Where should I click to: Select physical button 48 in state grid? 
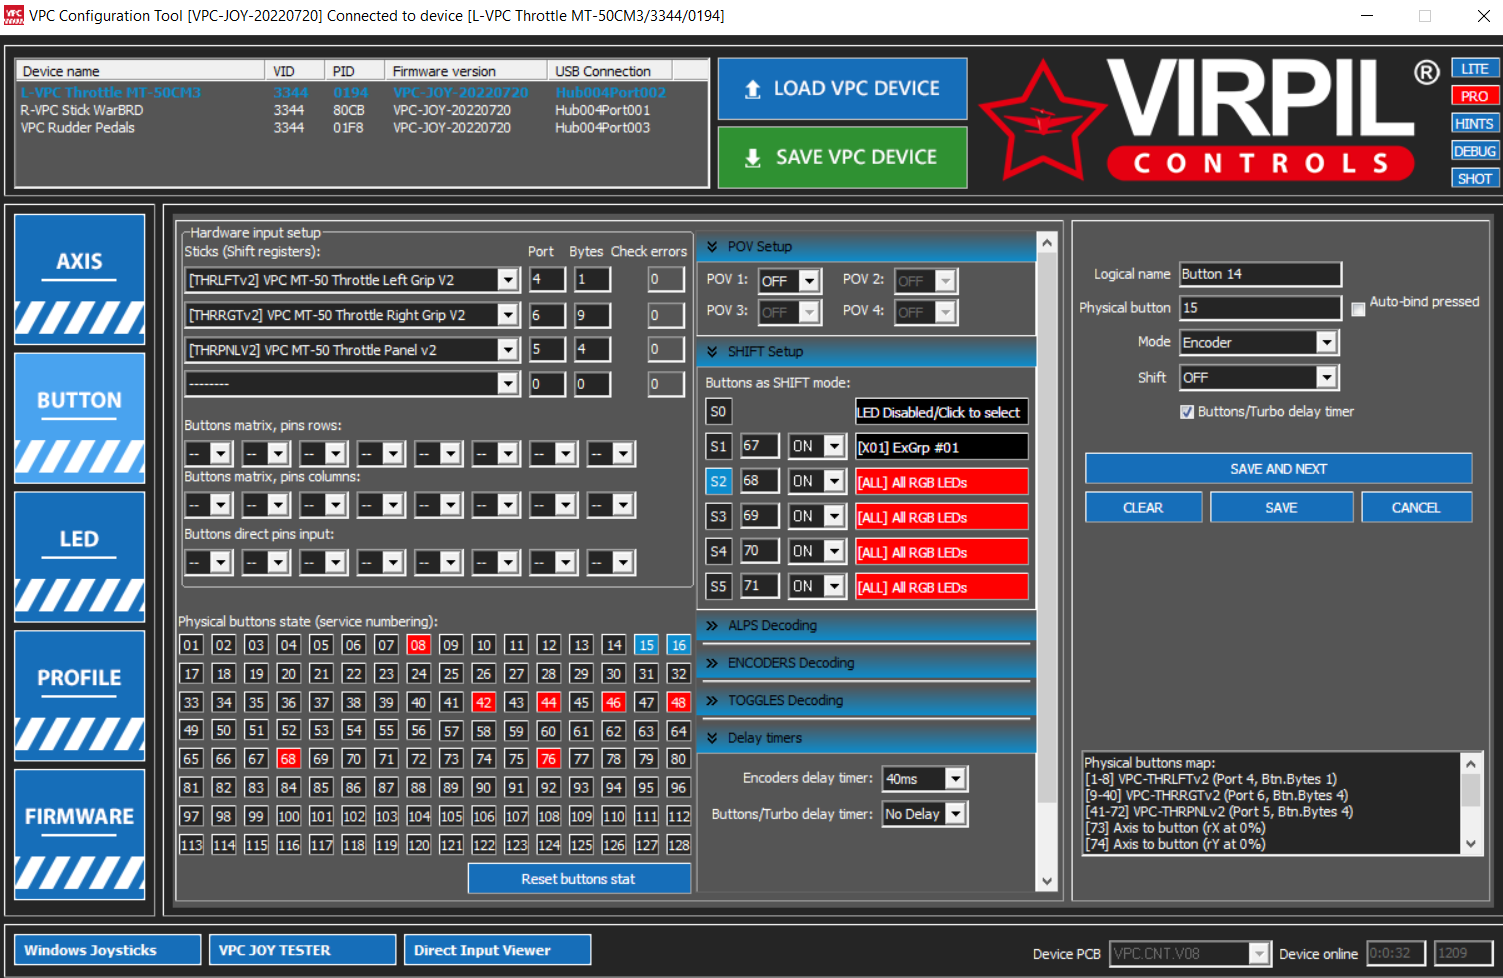(x=679, y=703)
